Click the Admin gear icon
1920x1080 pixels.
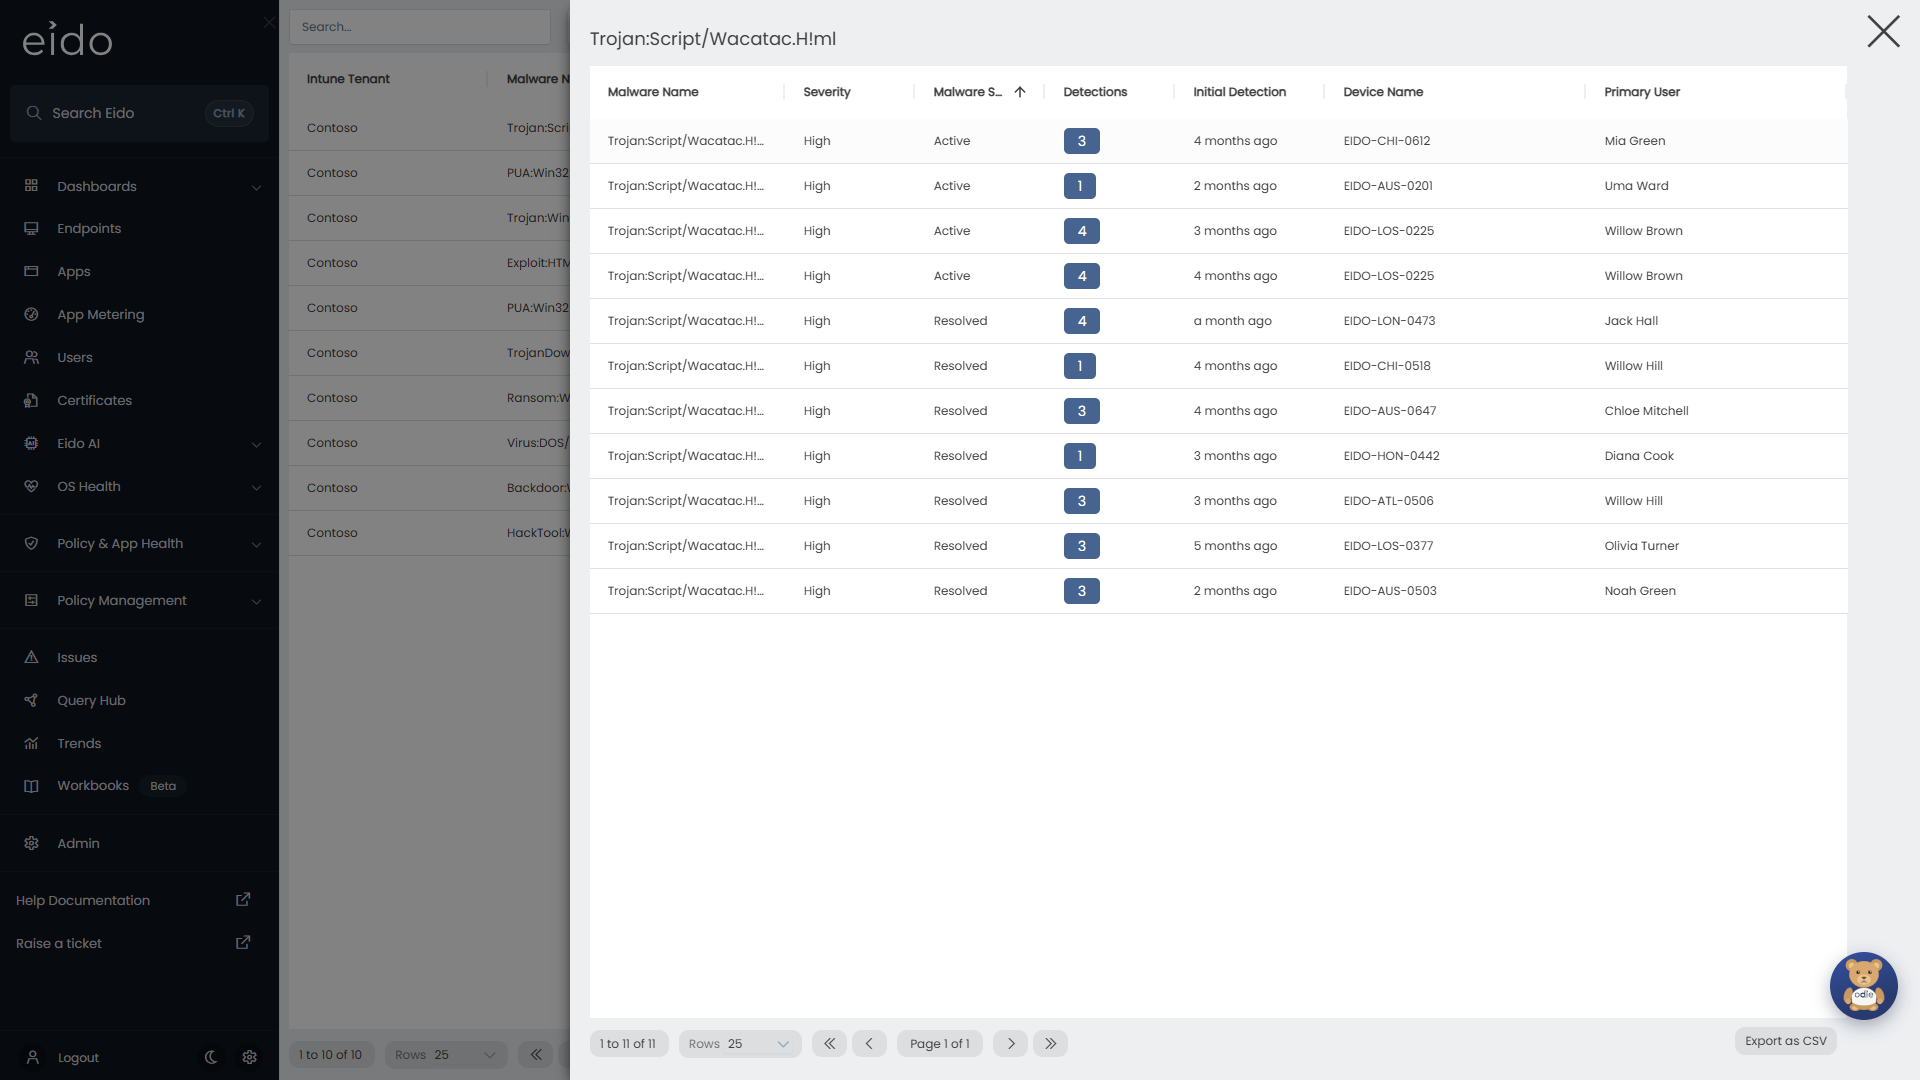(31, 844)
